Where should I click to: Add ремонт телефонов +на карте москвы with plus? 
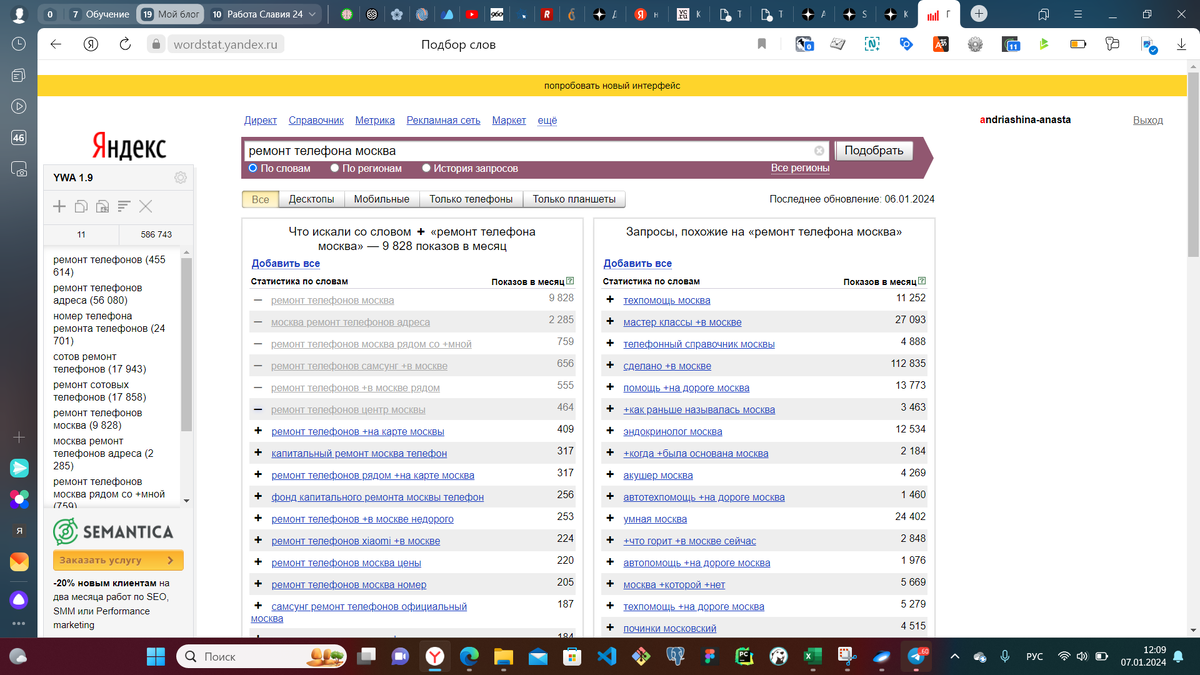point(258,431)
